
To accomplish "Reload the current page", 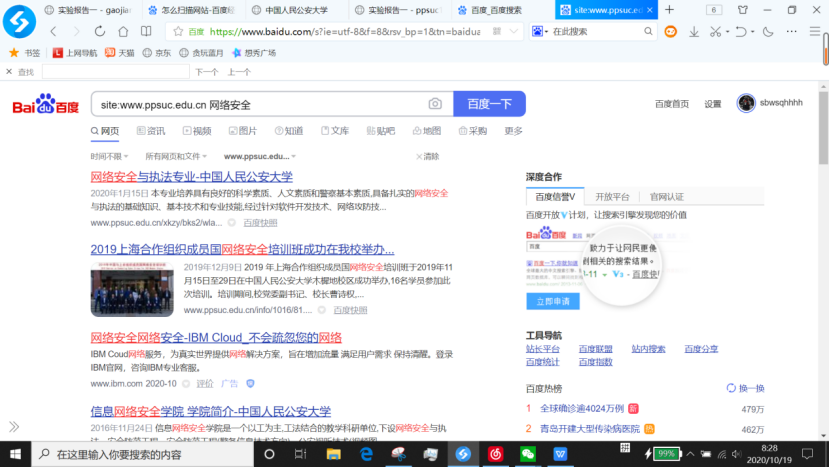I will [x=100, y=32].
